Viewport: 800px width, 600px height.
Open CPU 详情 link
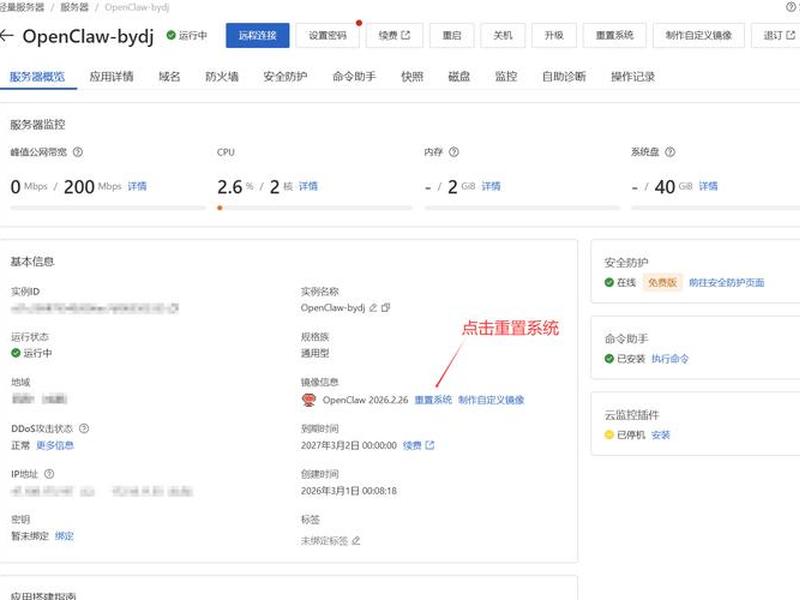pyautogui.click(x=308, y=186)
